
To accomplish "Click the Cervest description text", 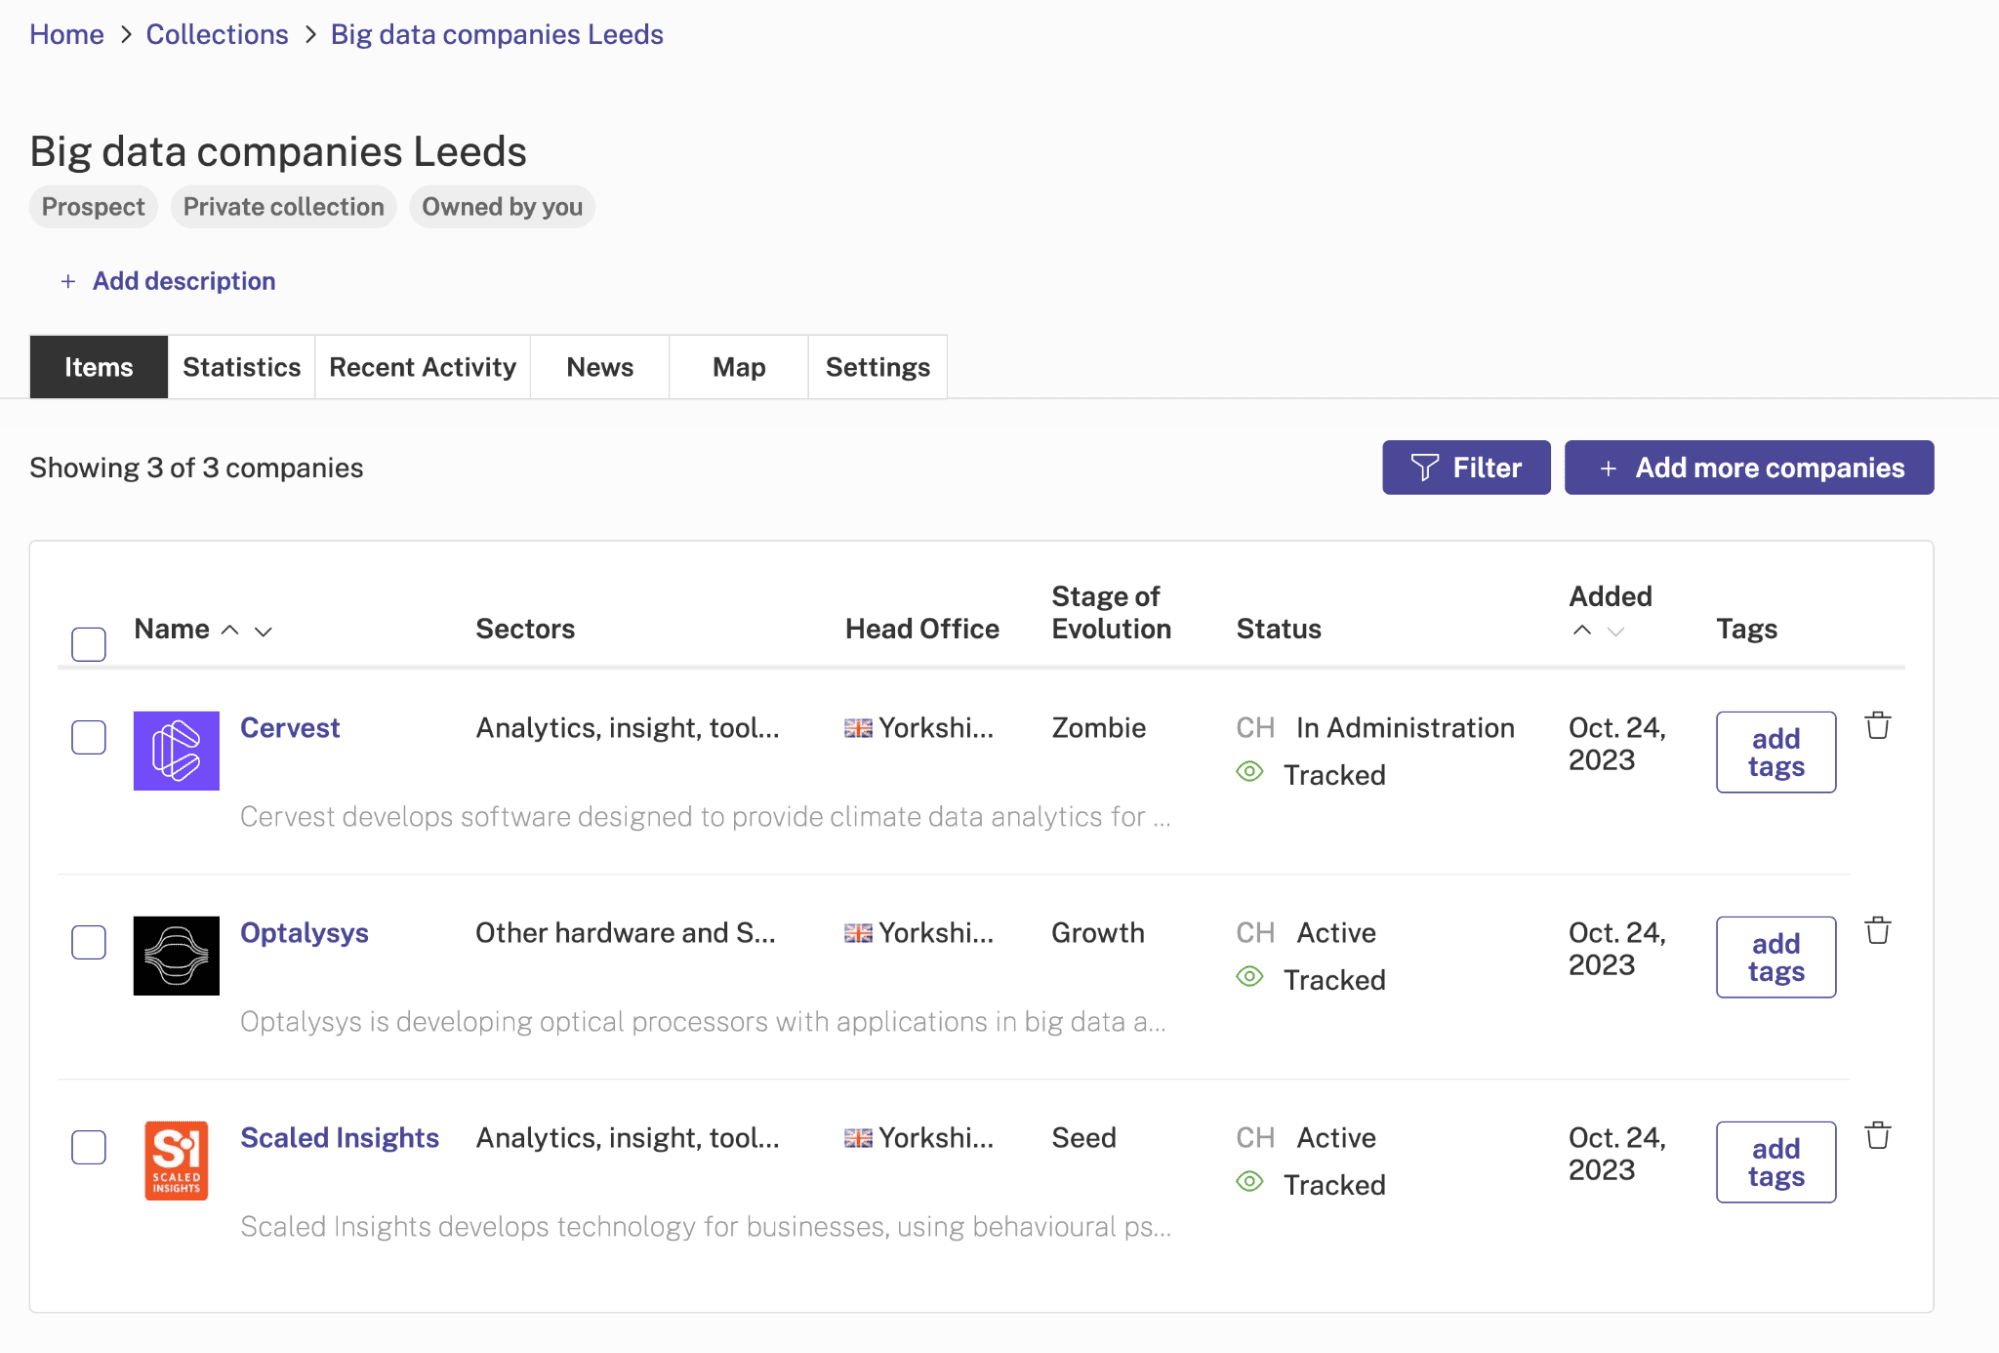I will 705,817.
